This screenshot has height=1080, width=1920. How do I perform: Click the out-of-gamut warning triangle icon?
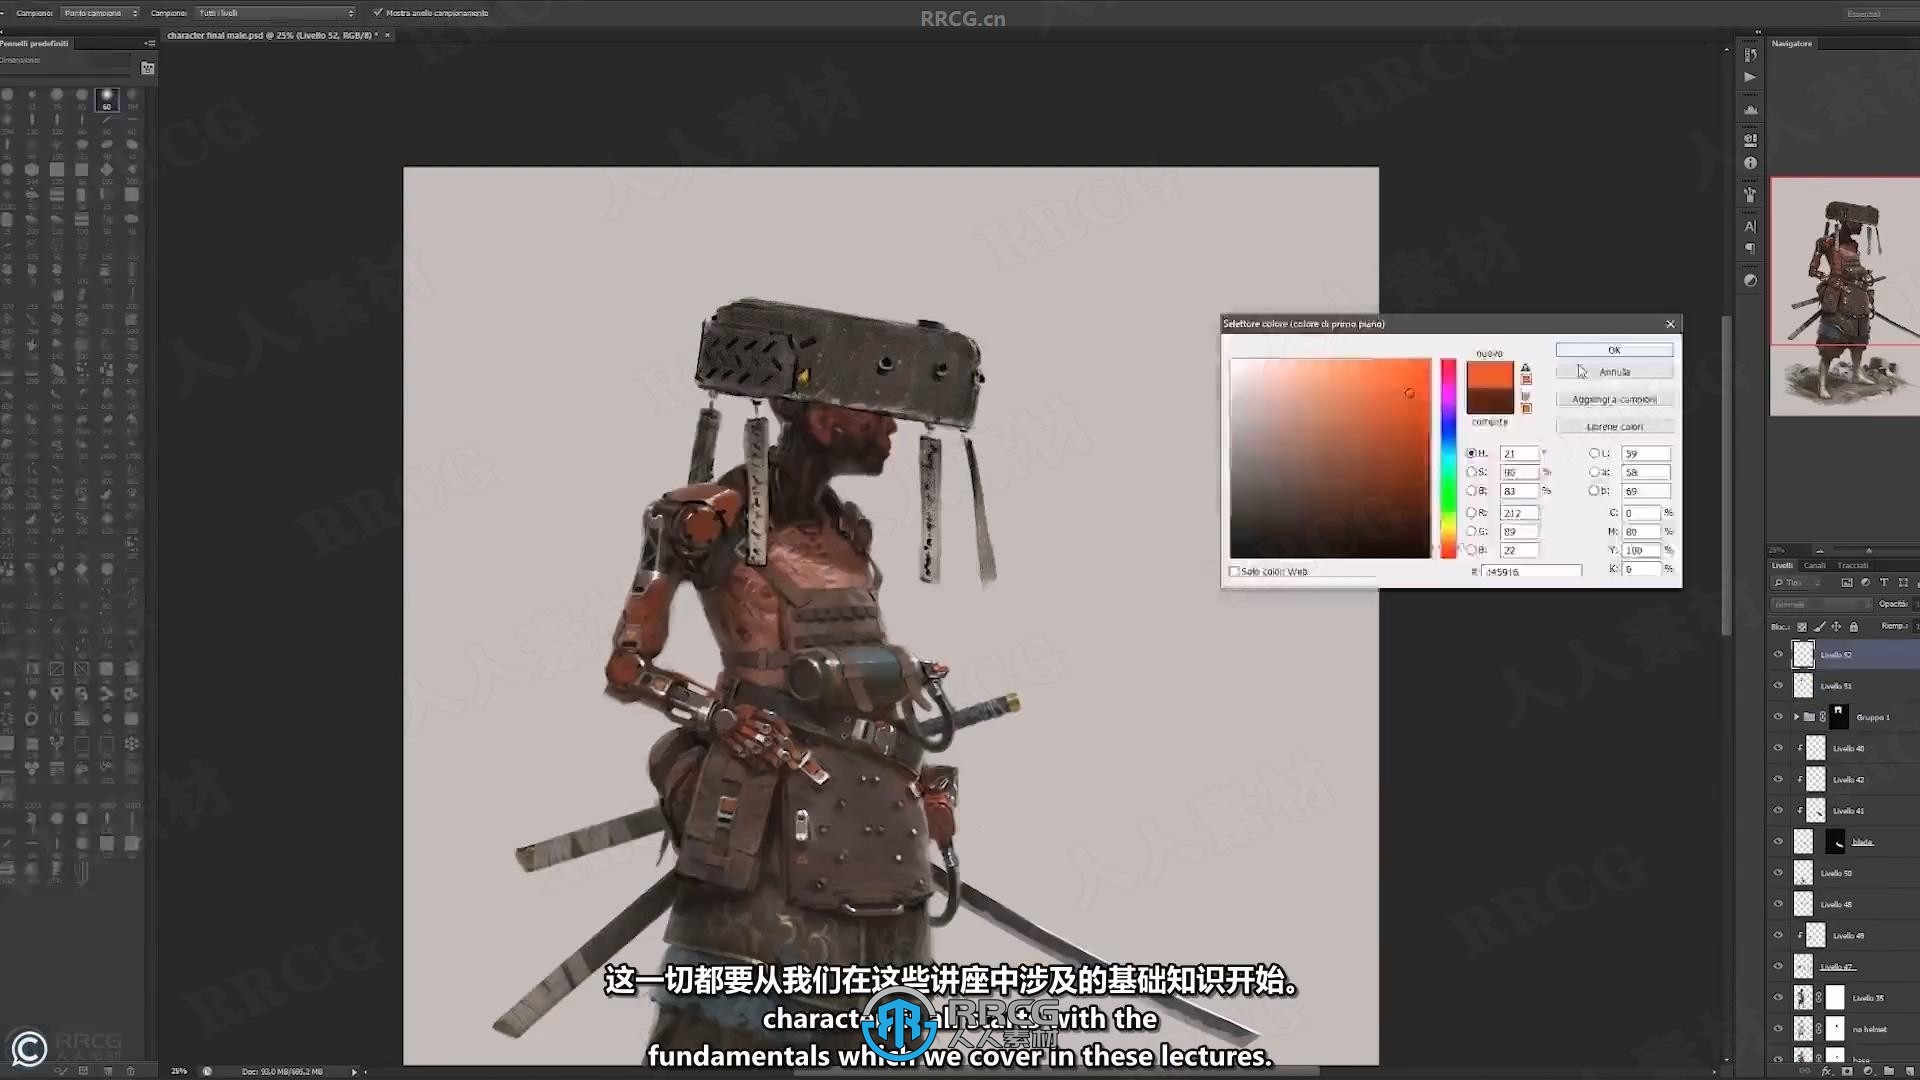(1526, 368)
